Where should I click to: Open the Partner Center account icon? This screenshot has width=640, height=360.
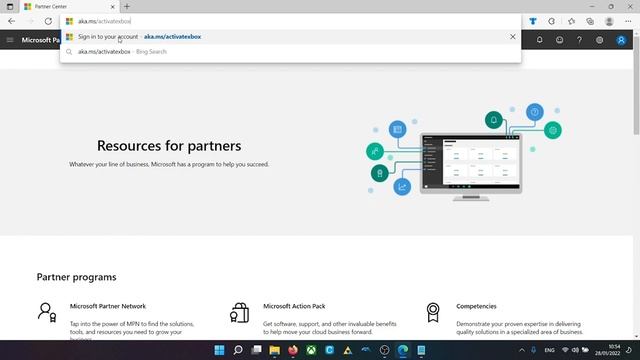(x=621, y=40)
